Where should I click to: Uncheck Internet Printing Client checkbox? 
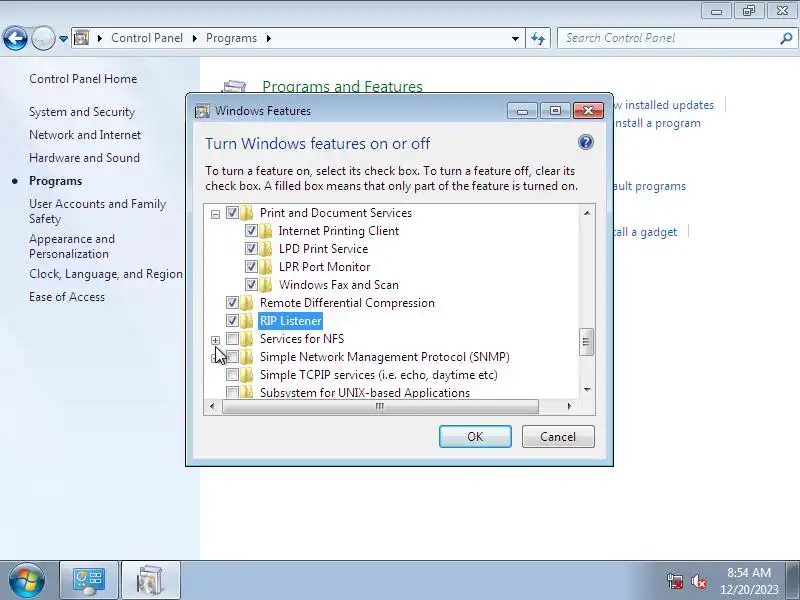click(x=251, y=231)
